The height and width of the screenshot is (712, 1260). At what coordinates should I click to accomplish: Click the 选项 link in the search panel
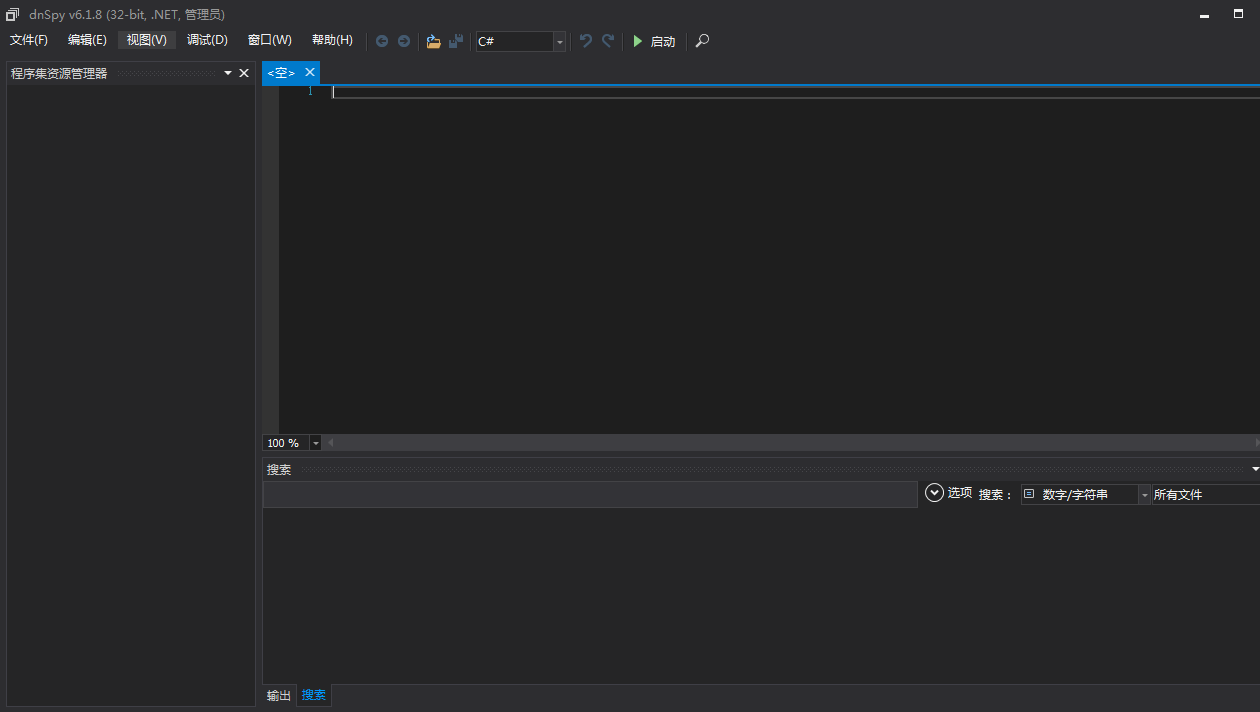coord(960,493)
